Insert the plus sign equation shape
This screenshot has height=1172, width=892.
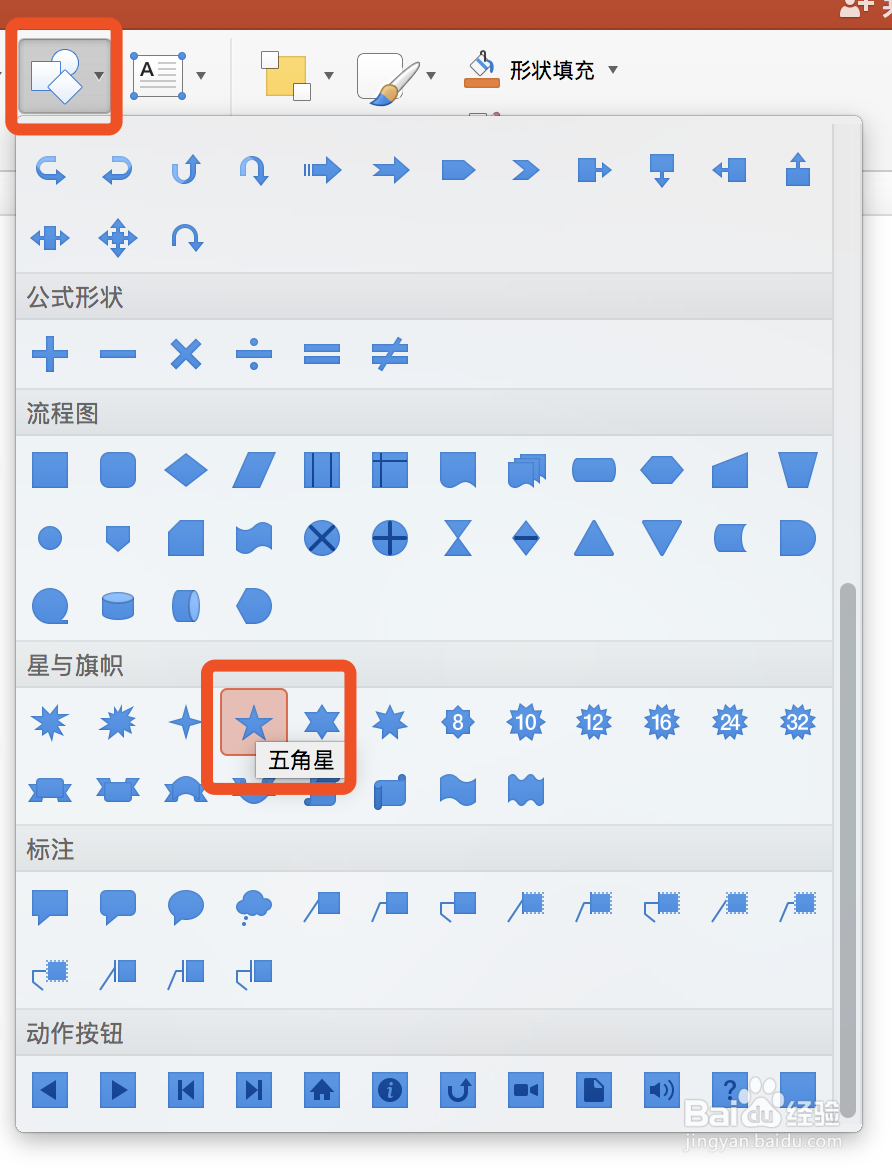(50, 354)
